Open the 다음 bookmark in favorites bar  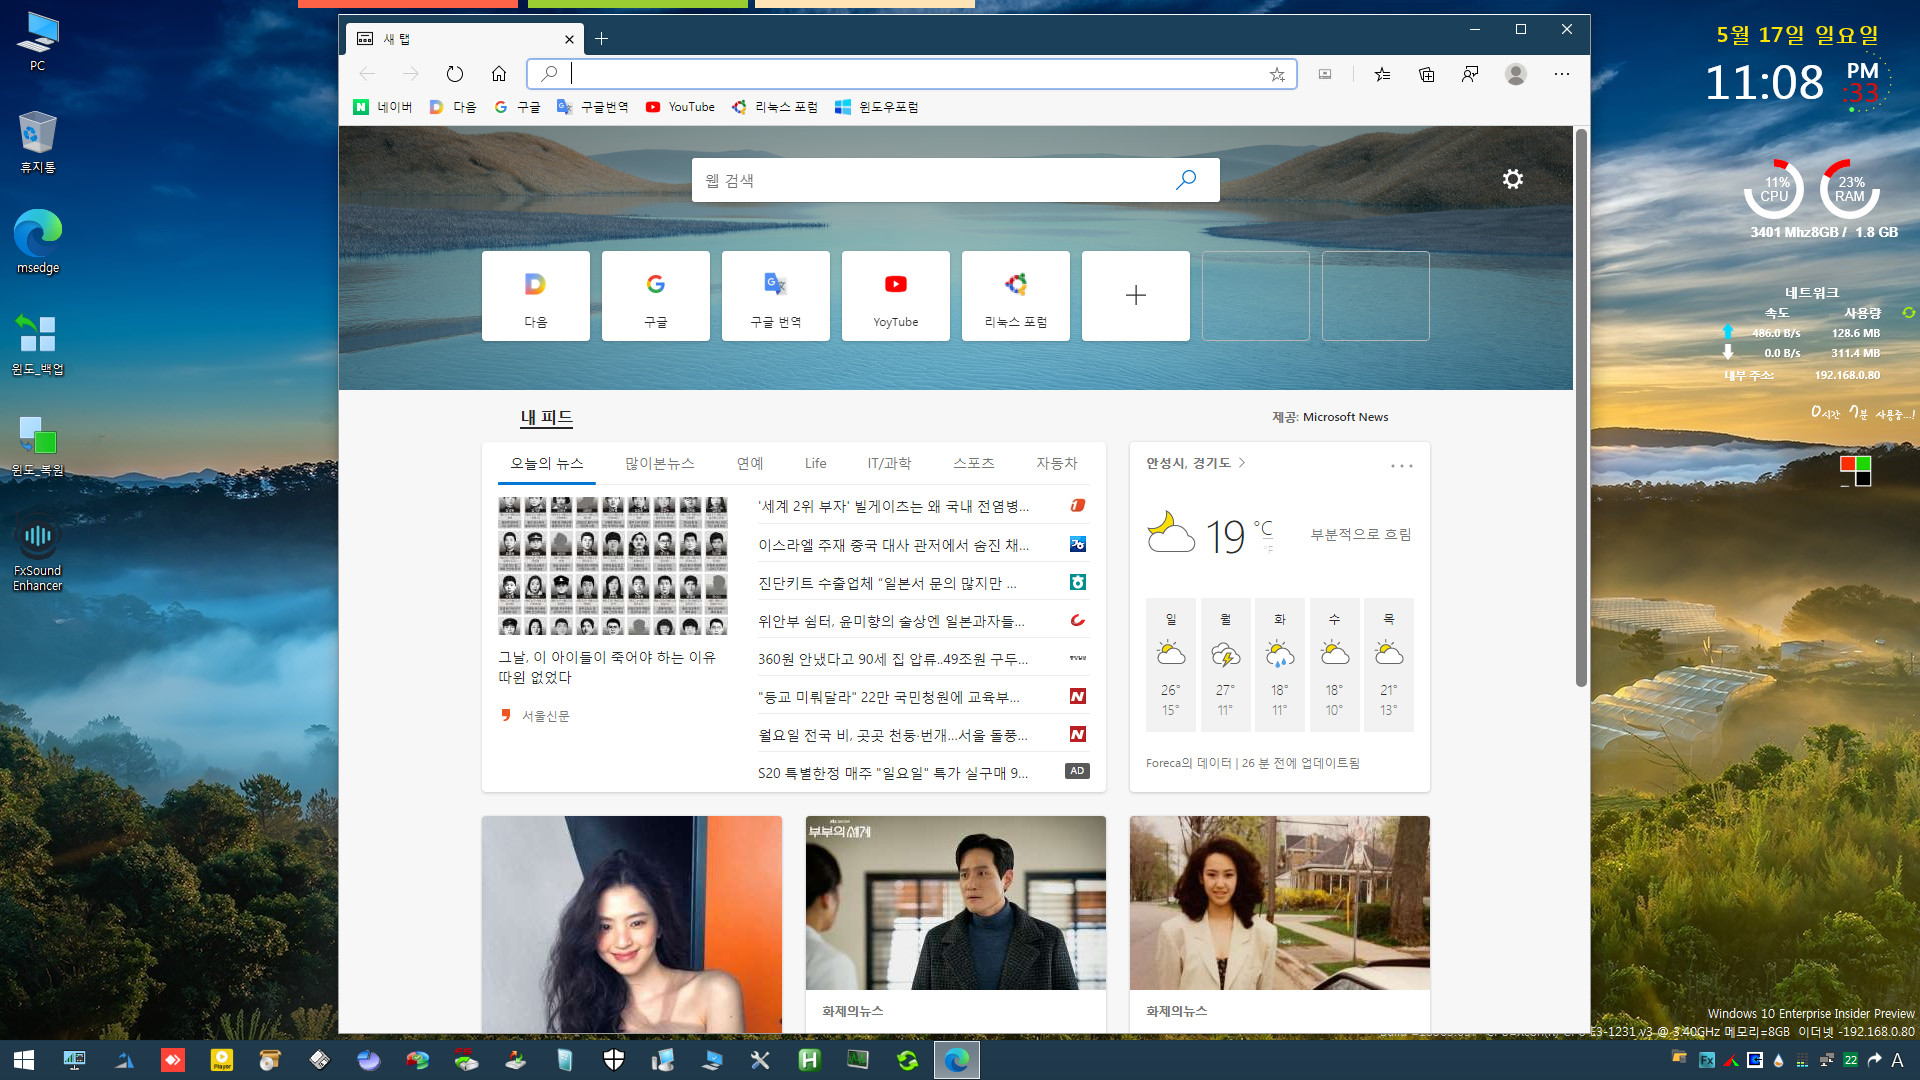tap(453, 107)
